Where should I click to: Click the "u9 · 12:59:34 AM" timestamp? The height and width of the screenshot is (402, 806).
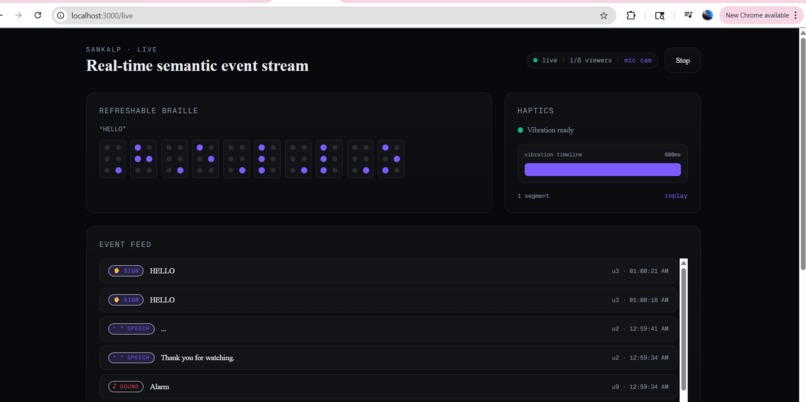[x=640, y=386]
